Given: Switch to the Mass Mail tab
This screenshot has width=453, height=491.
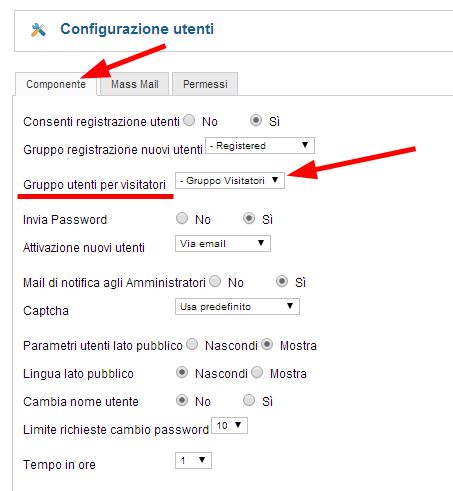Looking at the screenshot, I should tap(135, 84).
